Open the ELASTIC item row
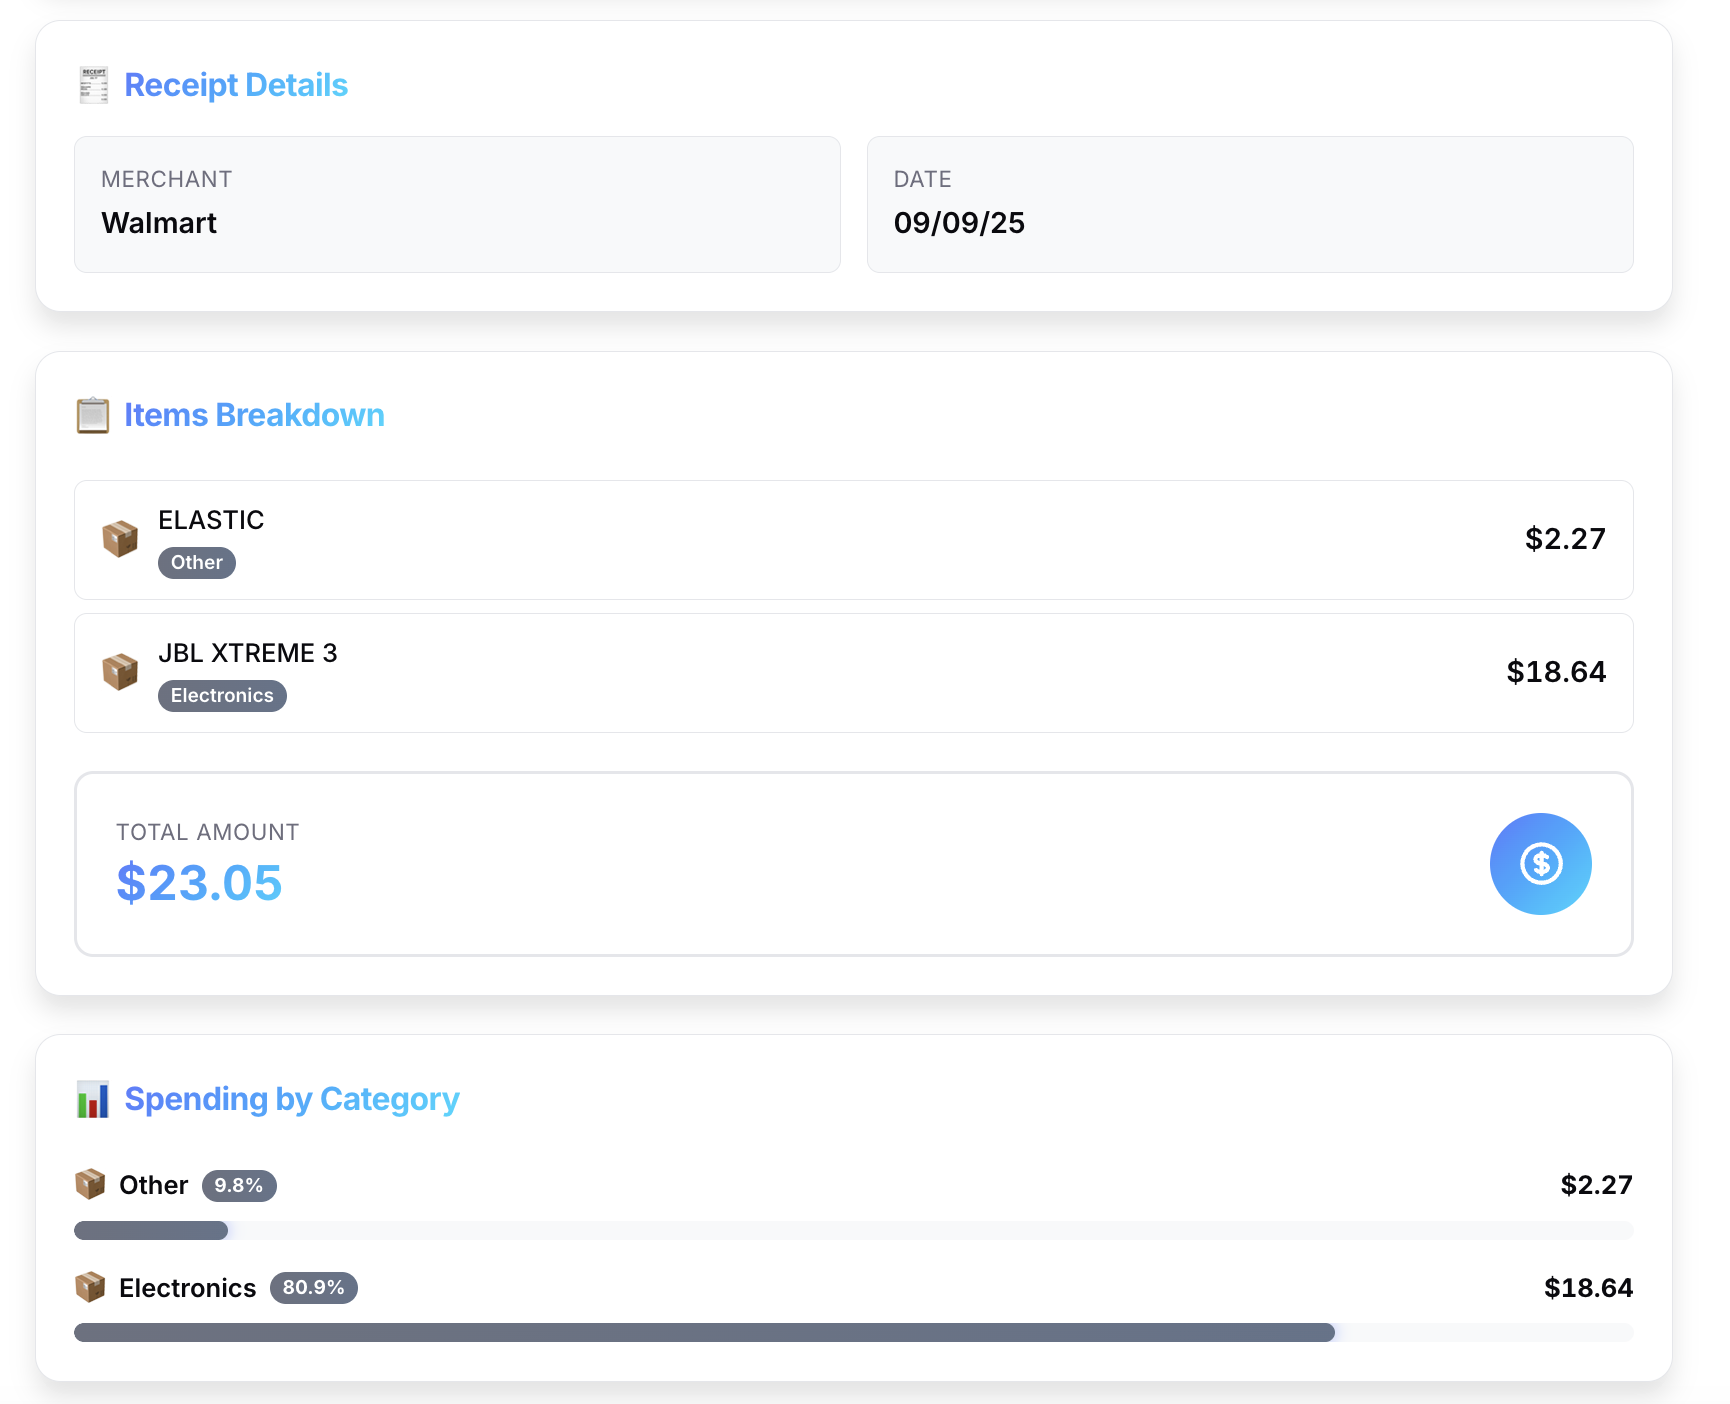1730x1404 pixels. (x=854, y=540)
